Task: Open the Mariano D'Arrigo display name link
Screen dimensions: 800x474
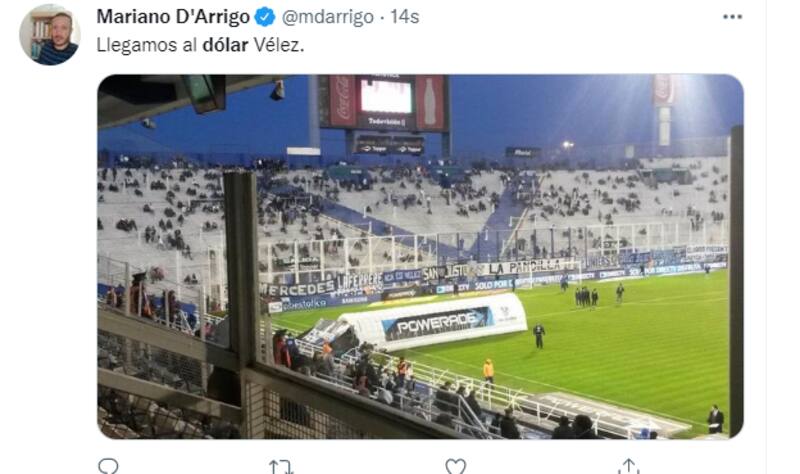Action: pos(173,17)
